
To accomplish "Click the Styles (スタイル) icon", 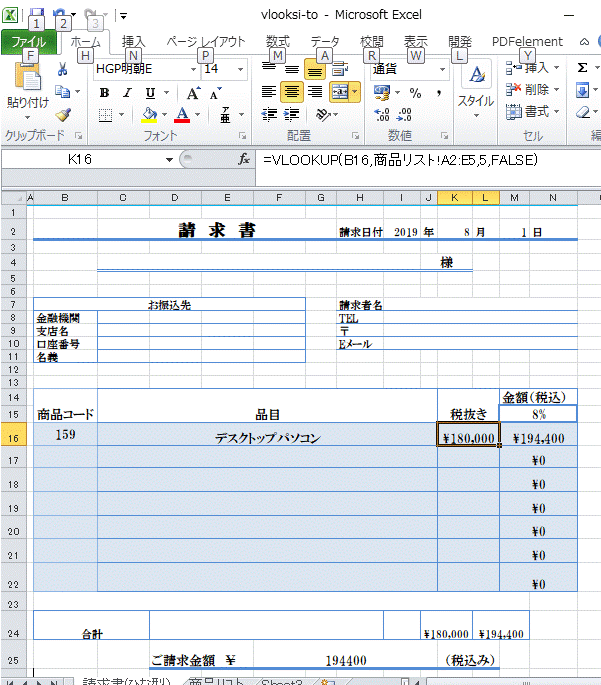I will point(476,88).
